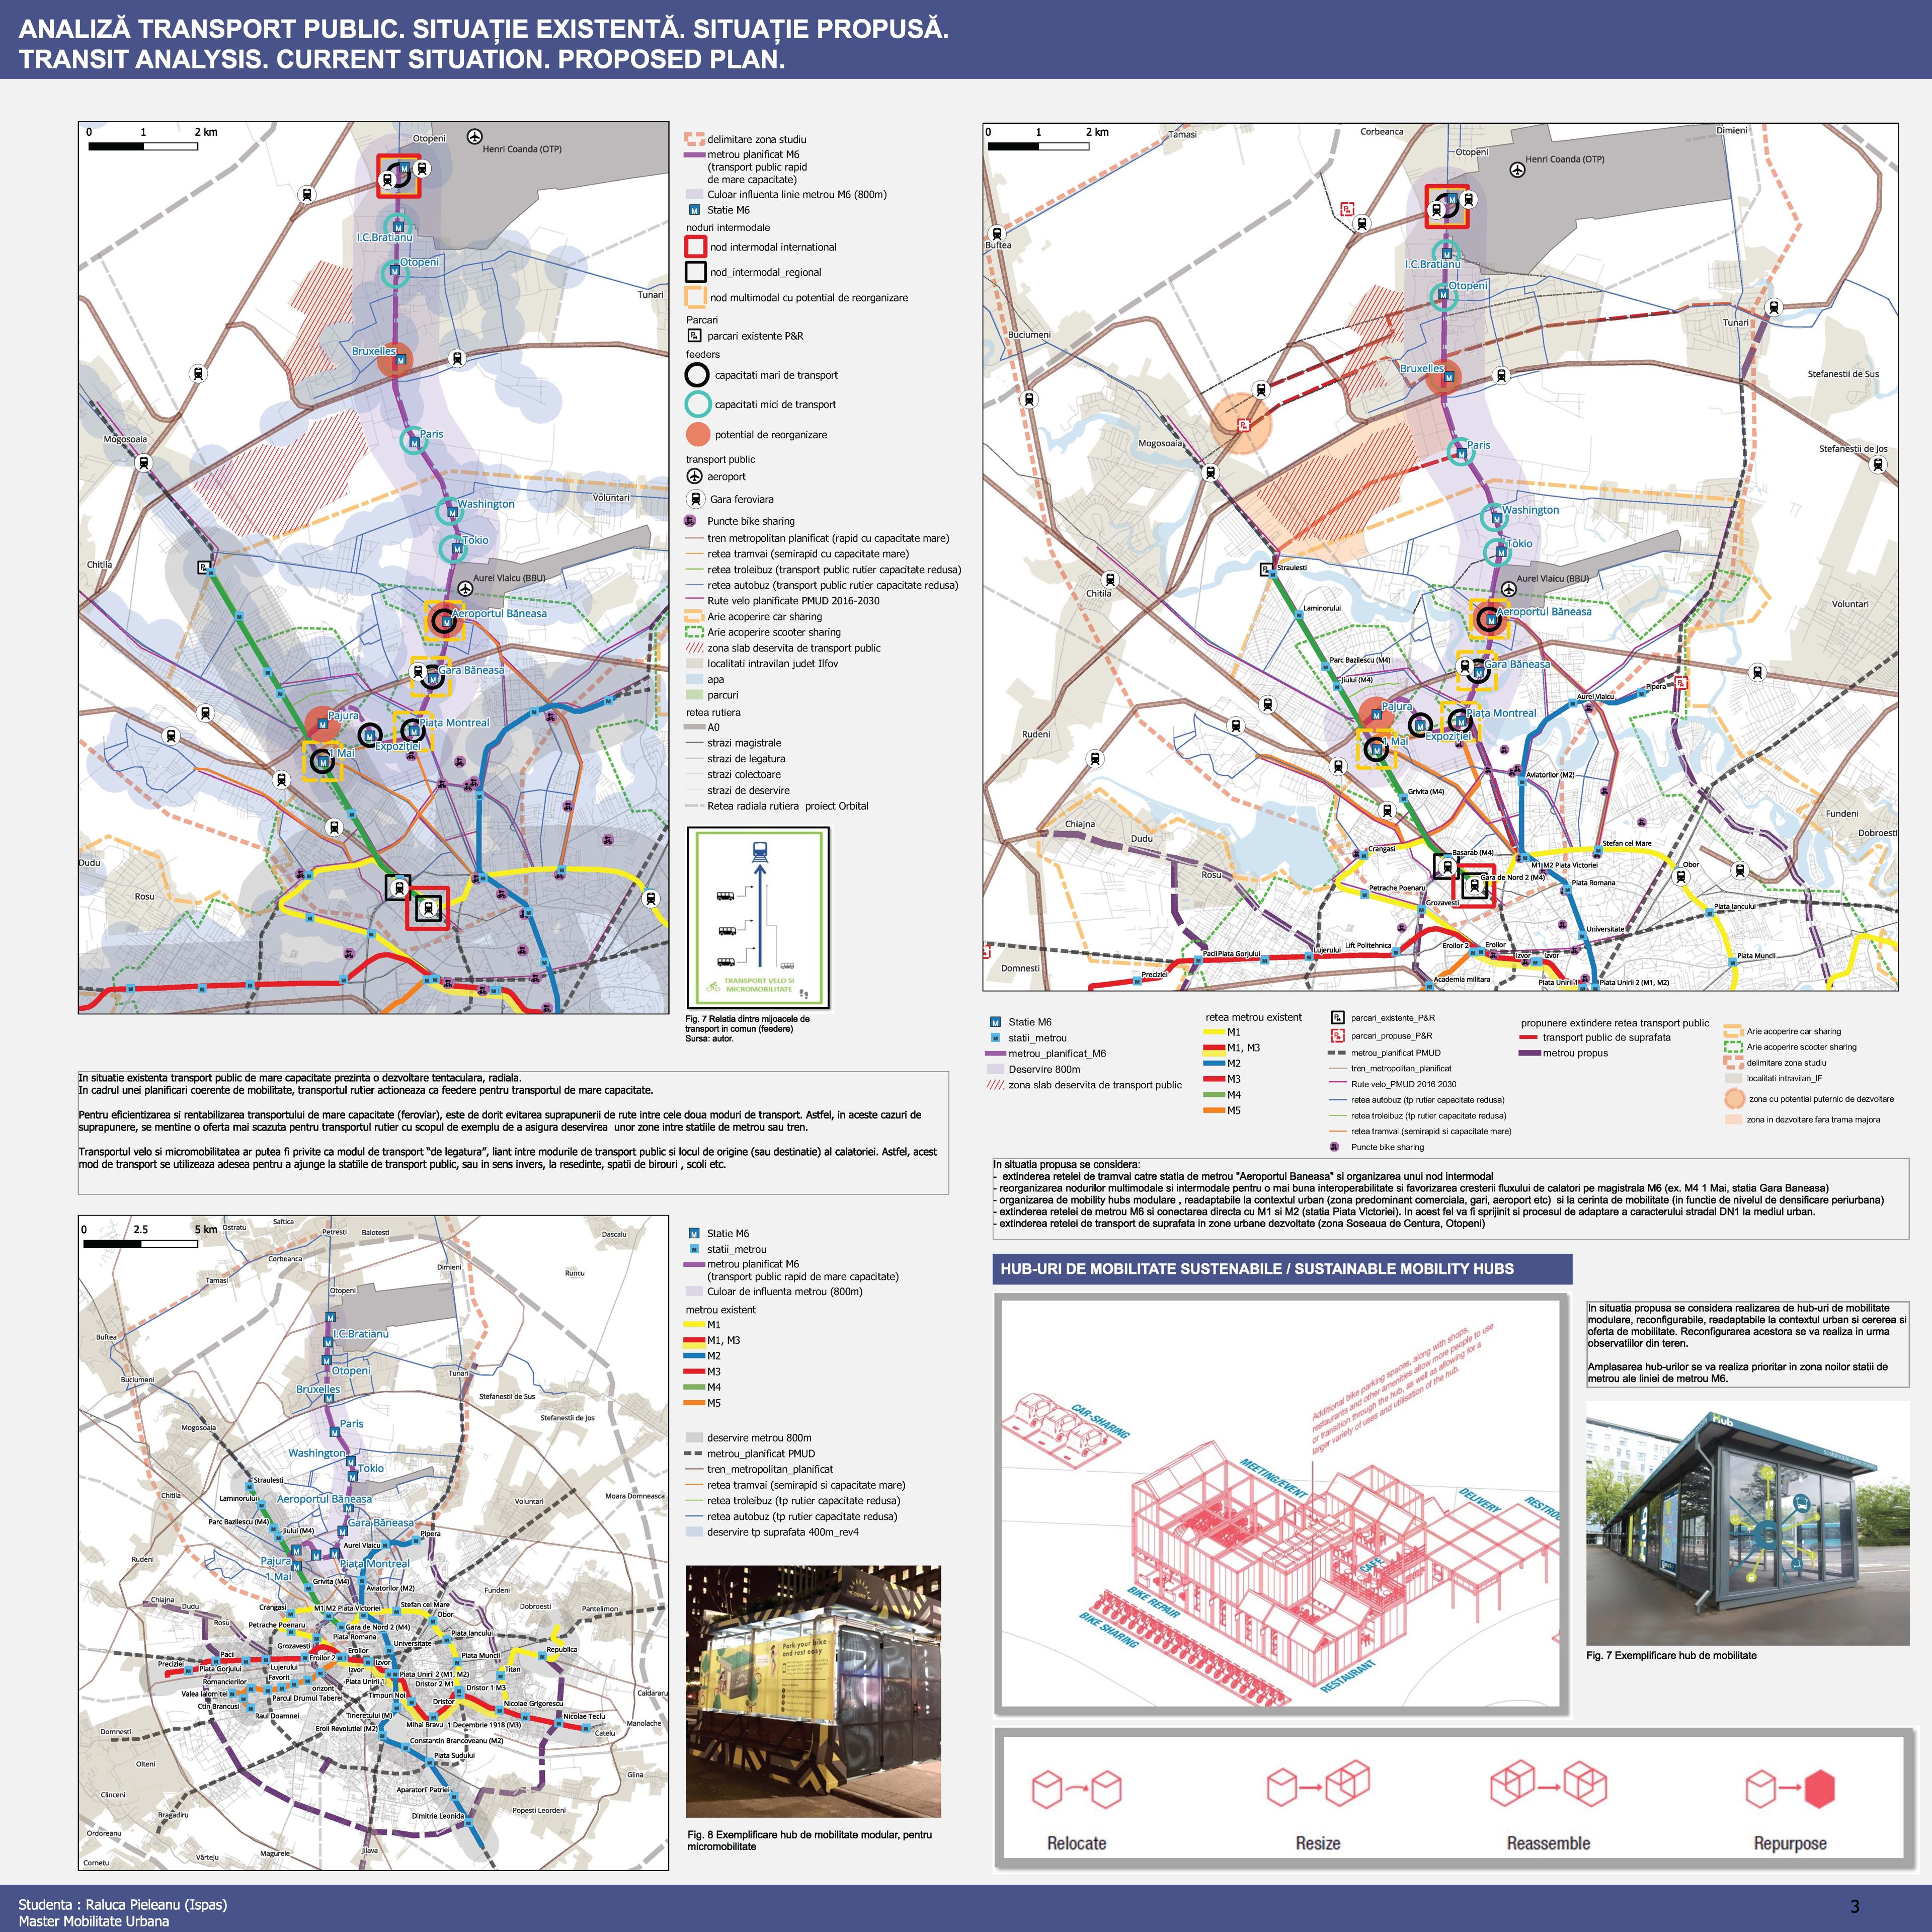
Task: Click the 'zona in dezvoltare fara trama majora' swatch
Action: (x=1734, y=1120)
